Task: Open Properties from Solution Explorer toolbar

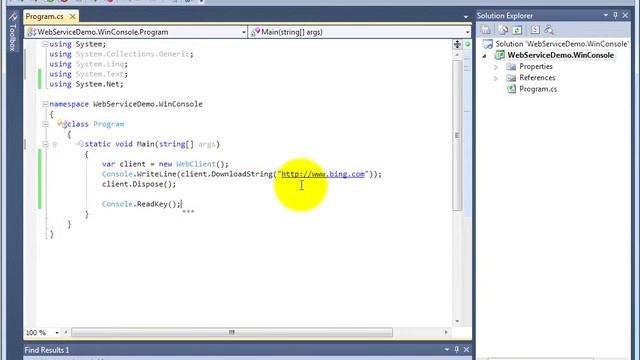Action: (486, 30)
